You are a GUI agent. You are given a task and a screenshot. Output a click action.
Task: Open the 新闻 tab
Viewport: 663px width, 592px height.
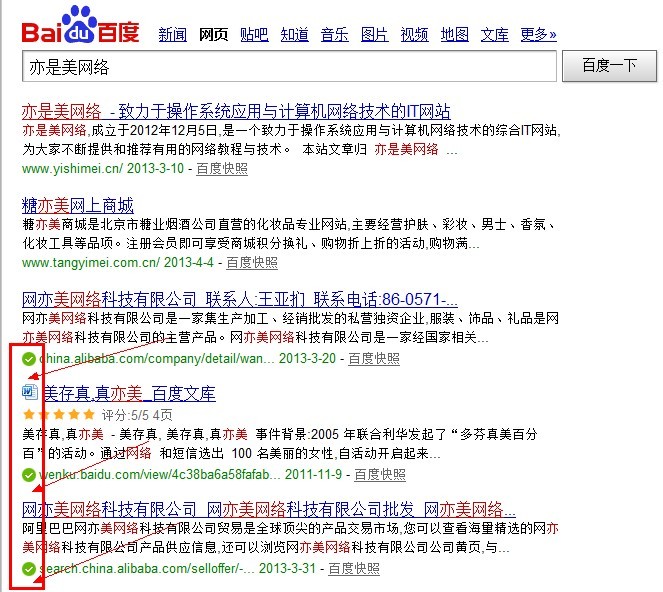[x=173, y=34]
